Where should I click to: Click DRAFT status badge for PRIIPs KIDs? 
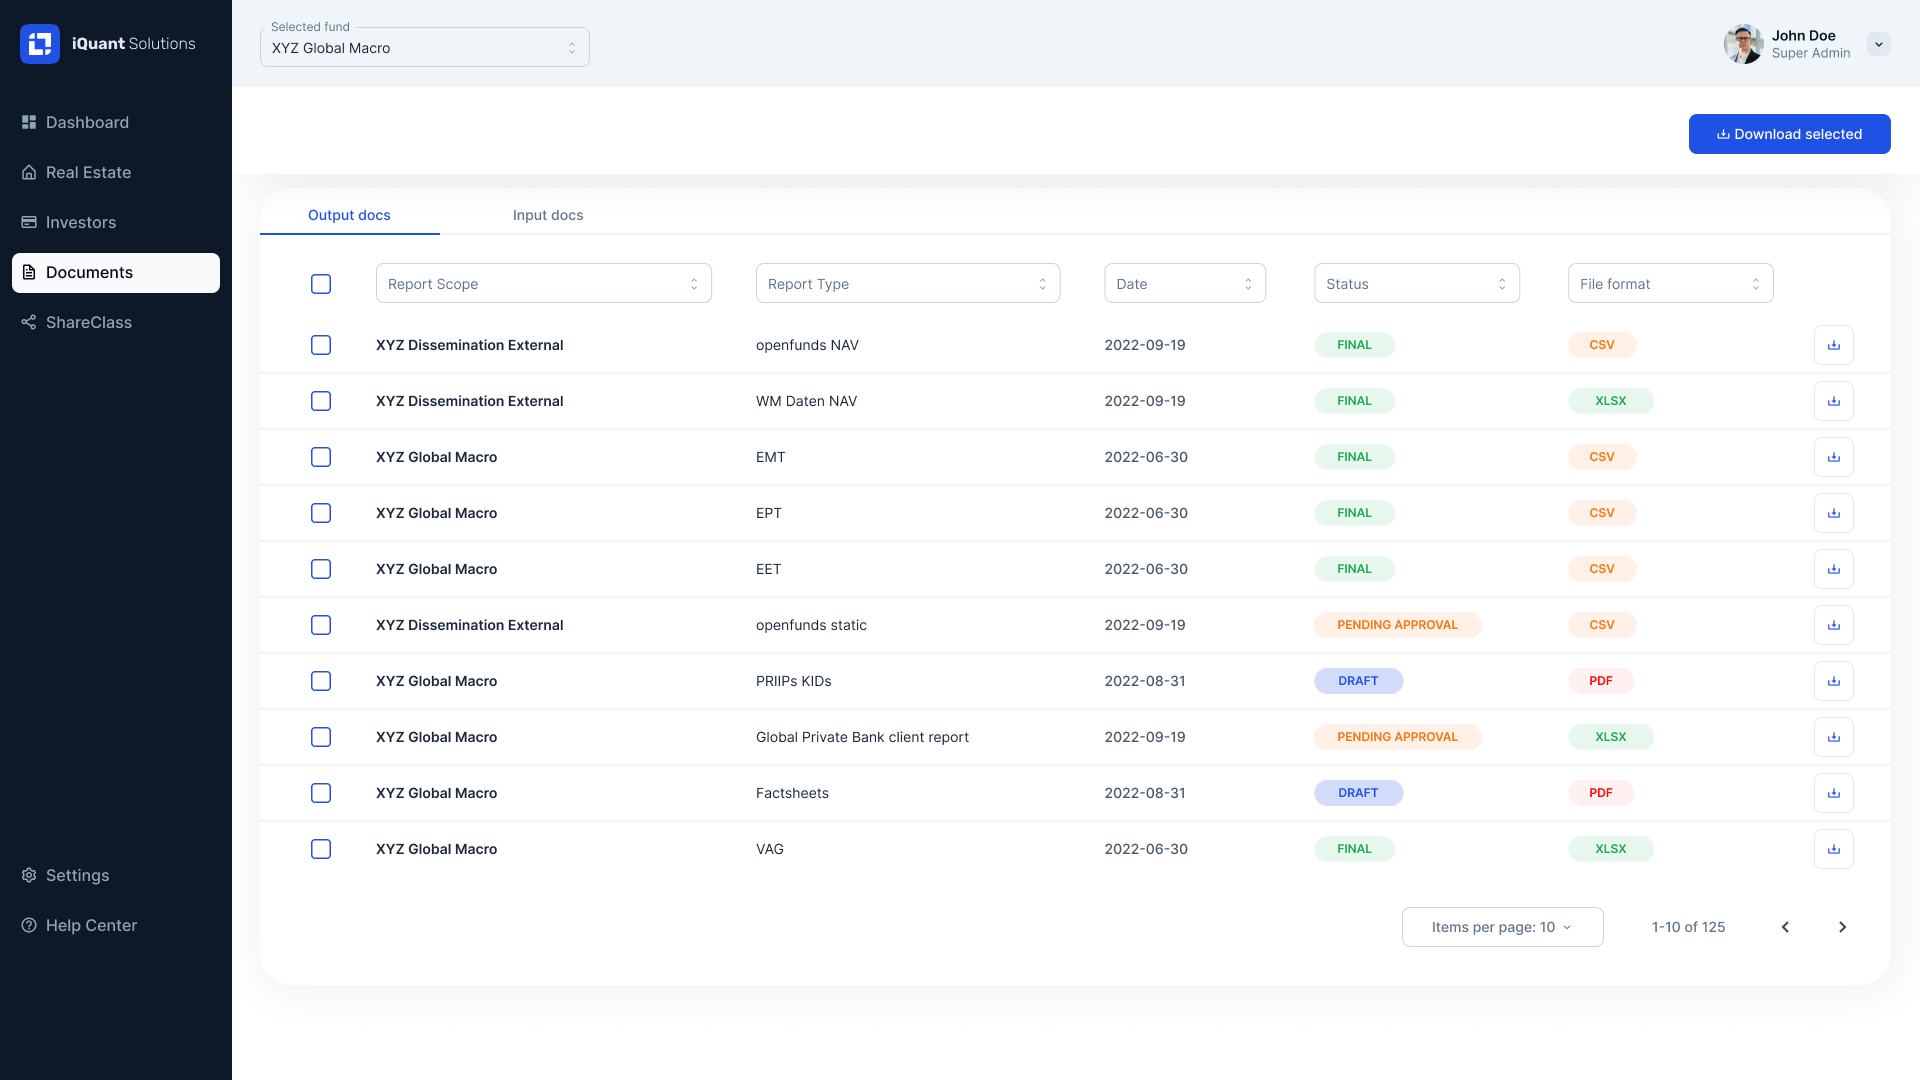[1358, 681]
